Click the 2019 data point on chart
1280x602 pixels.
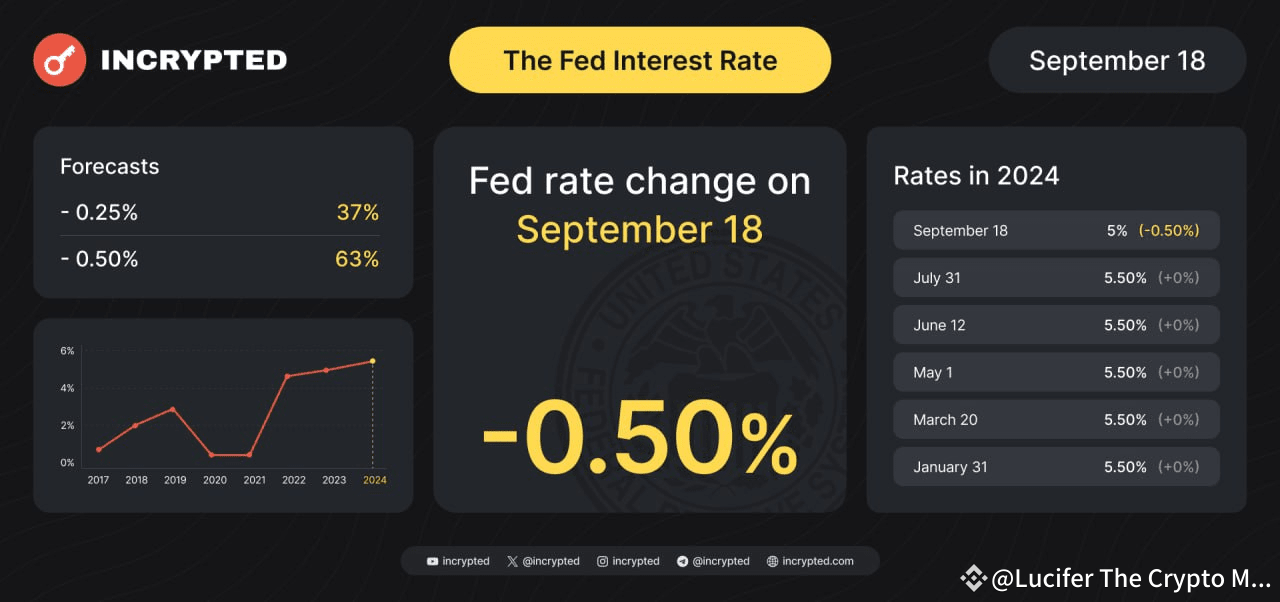(173, 409)
